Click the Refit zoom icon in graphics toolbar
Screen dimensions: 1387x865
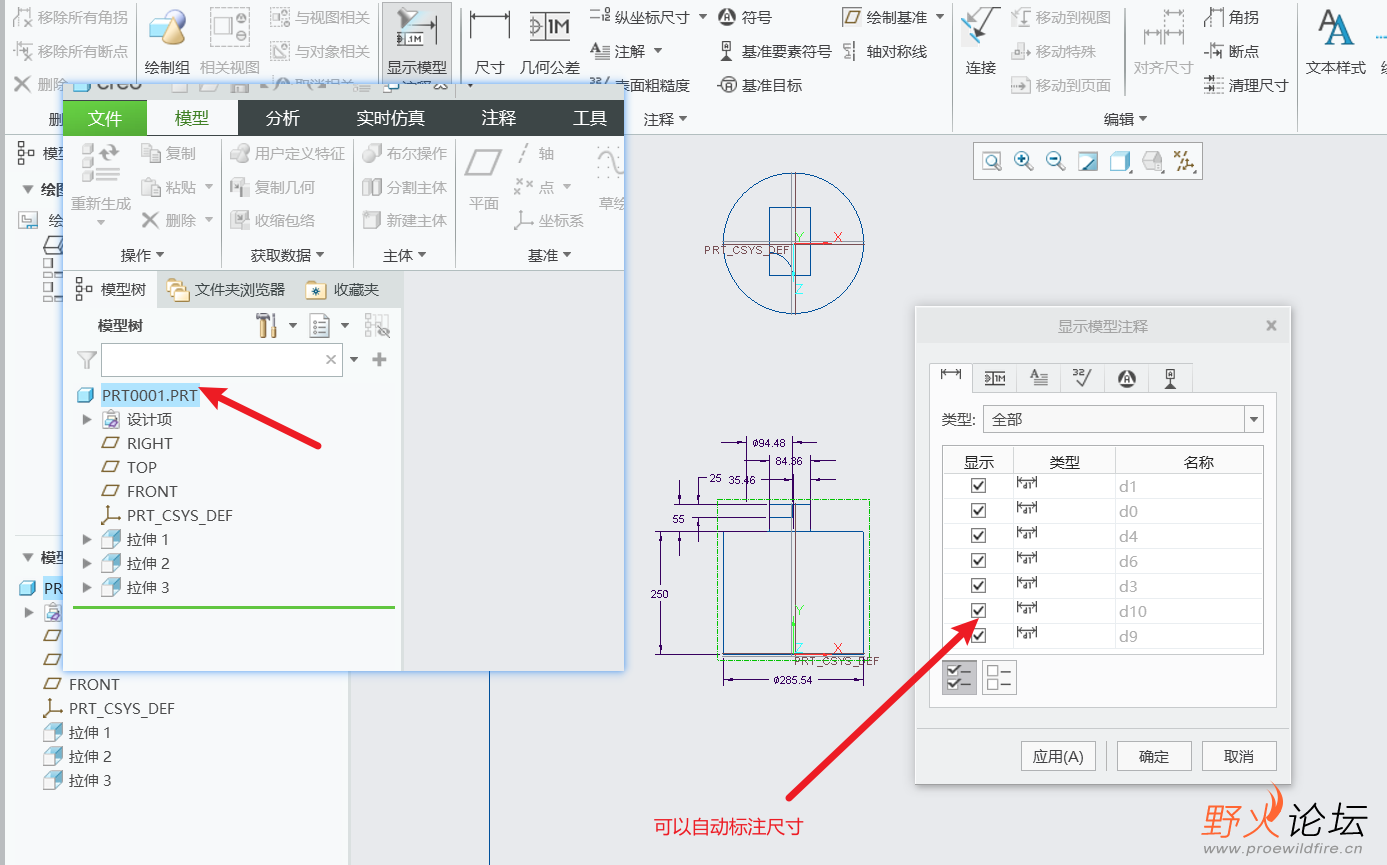tap(991, 161)
